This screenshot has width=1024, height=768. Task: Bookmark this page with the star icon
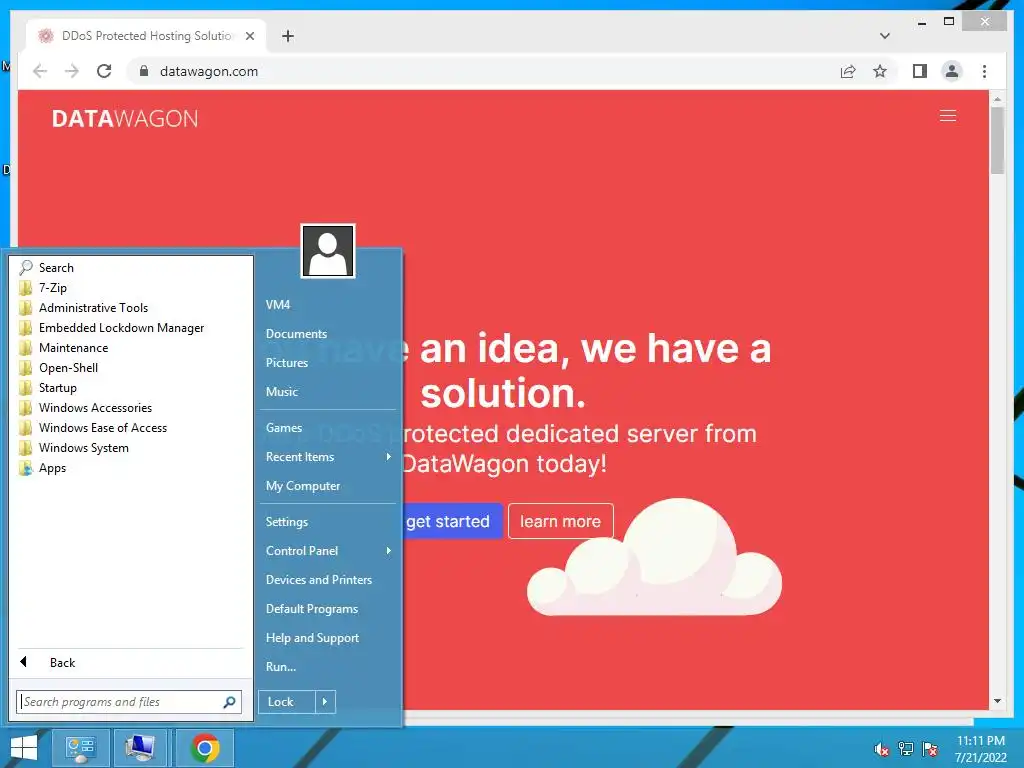pos(880,71)
